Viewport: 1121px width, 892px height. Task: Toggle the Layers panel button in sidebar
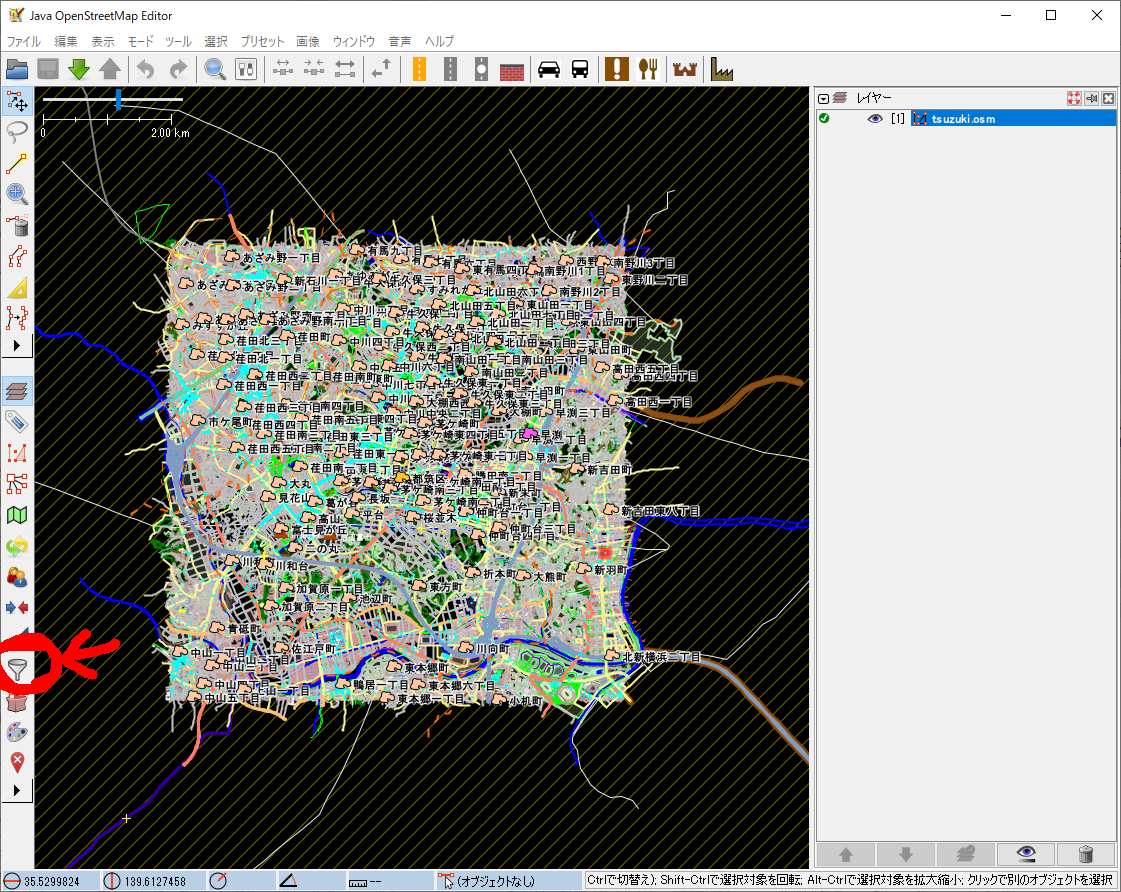click(17, 390)
